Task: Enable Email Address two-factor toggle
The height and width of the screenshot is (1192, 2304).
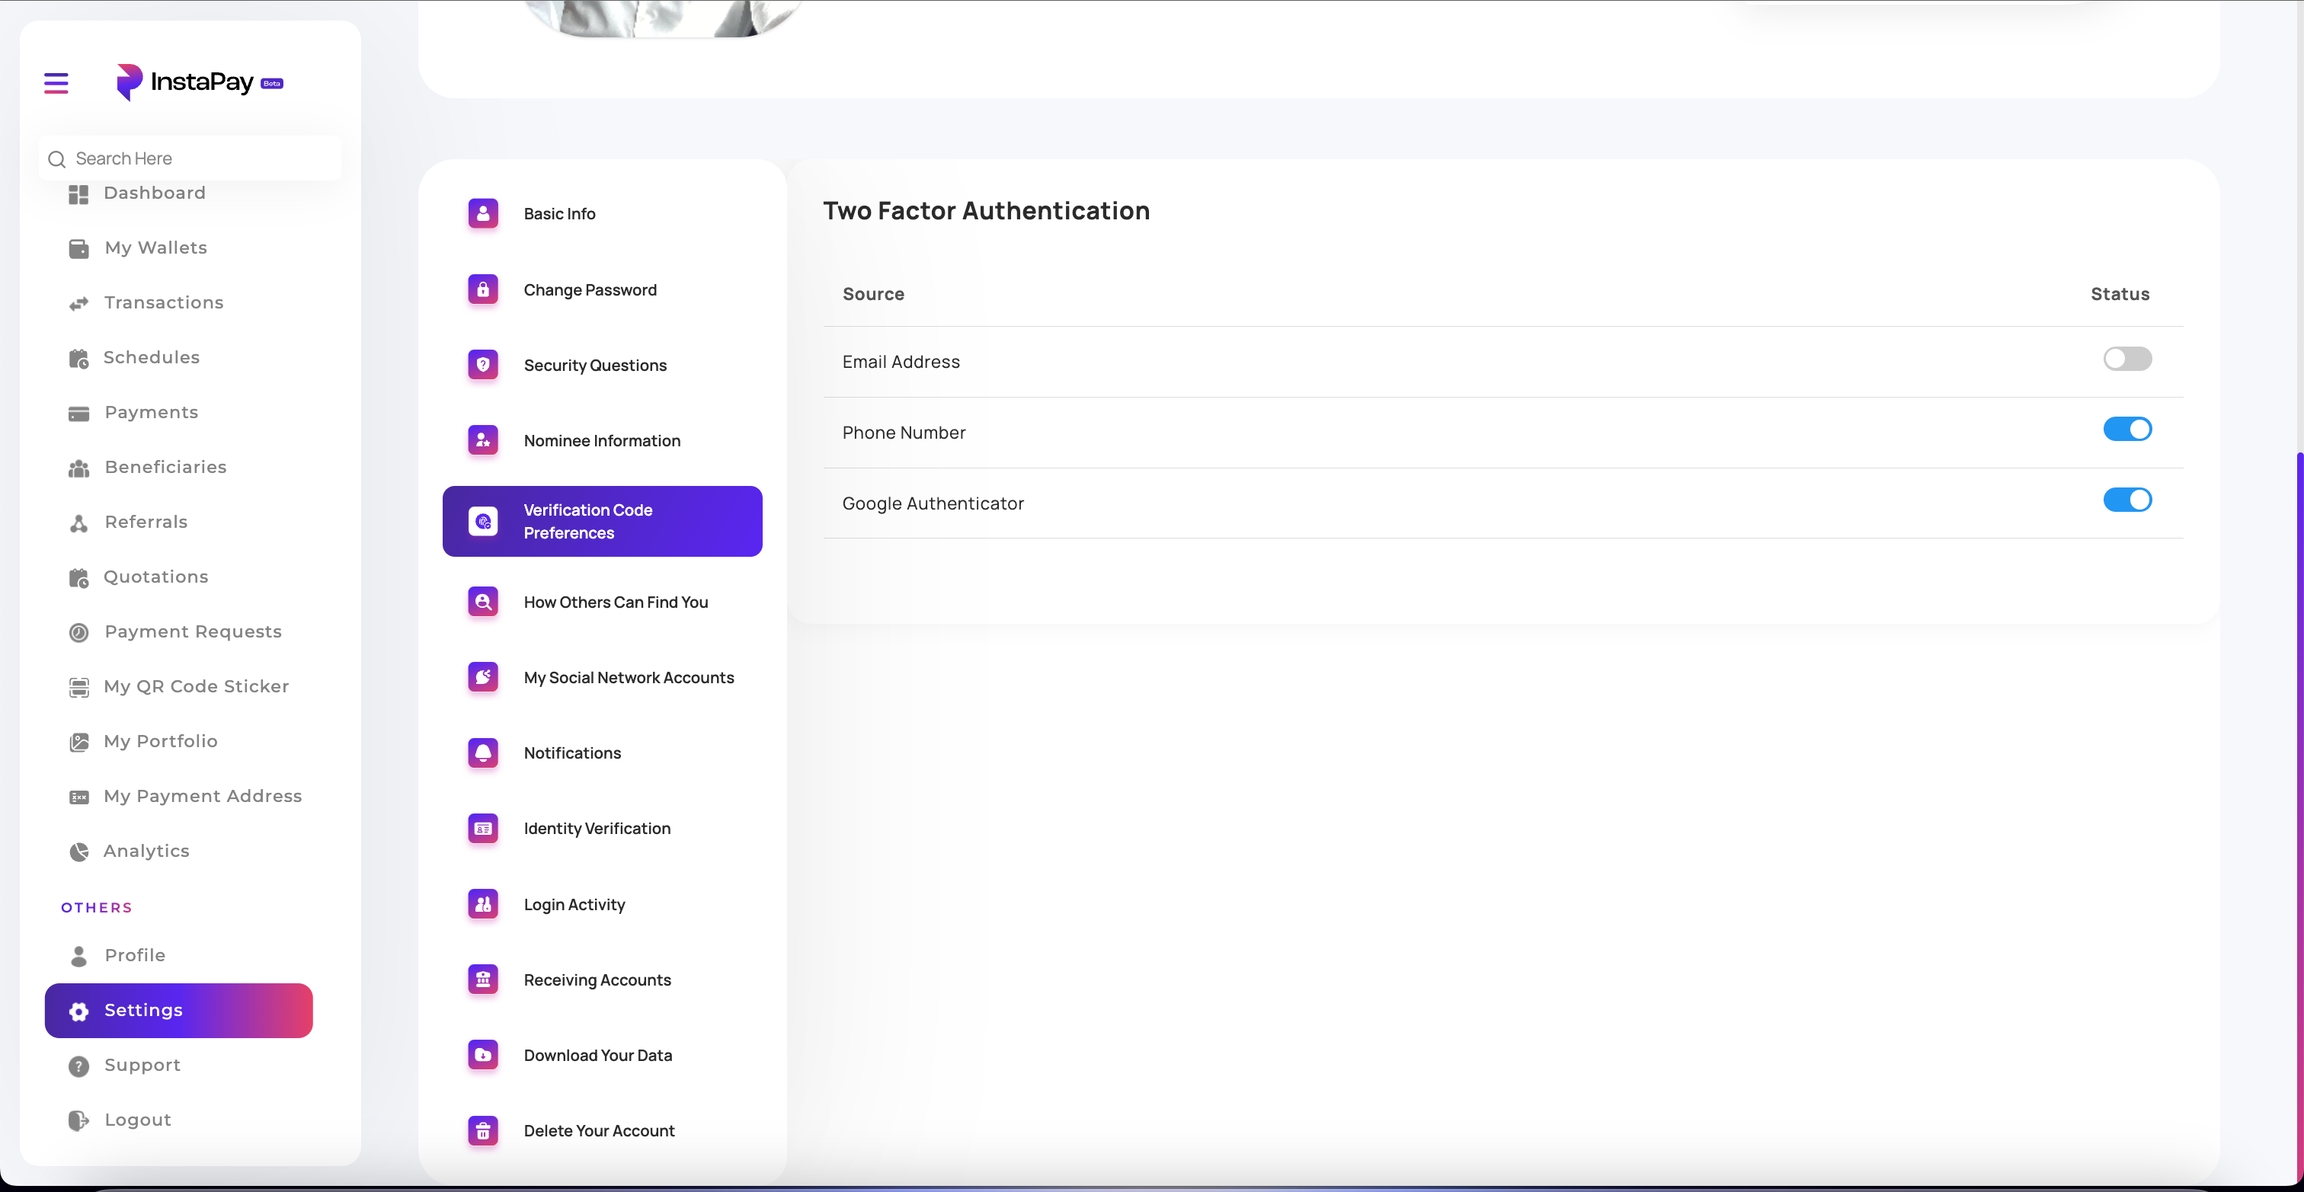Action: tap(2126, 359)
